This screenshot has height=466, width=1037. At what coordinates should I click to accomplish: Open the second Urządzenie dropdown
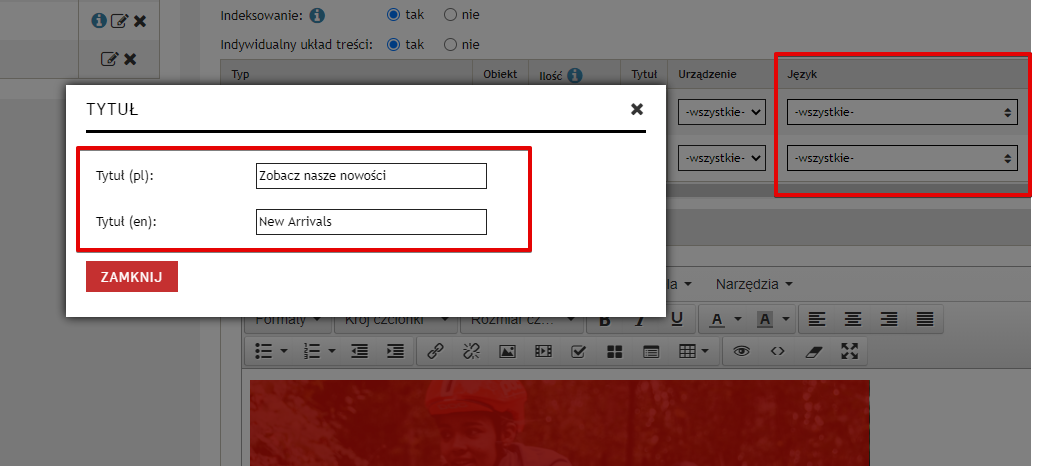722,158
